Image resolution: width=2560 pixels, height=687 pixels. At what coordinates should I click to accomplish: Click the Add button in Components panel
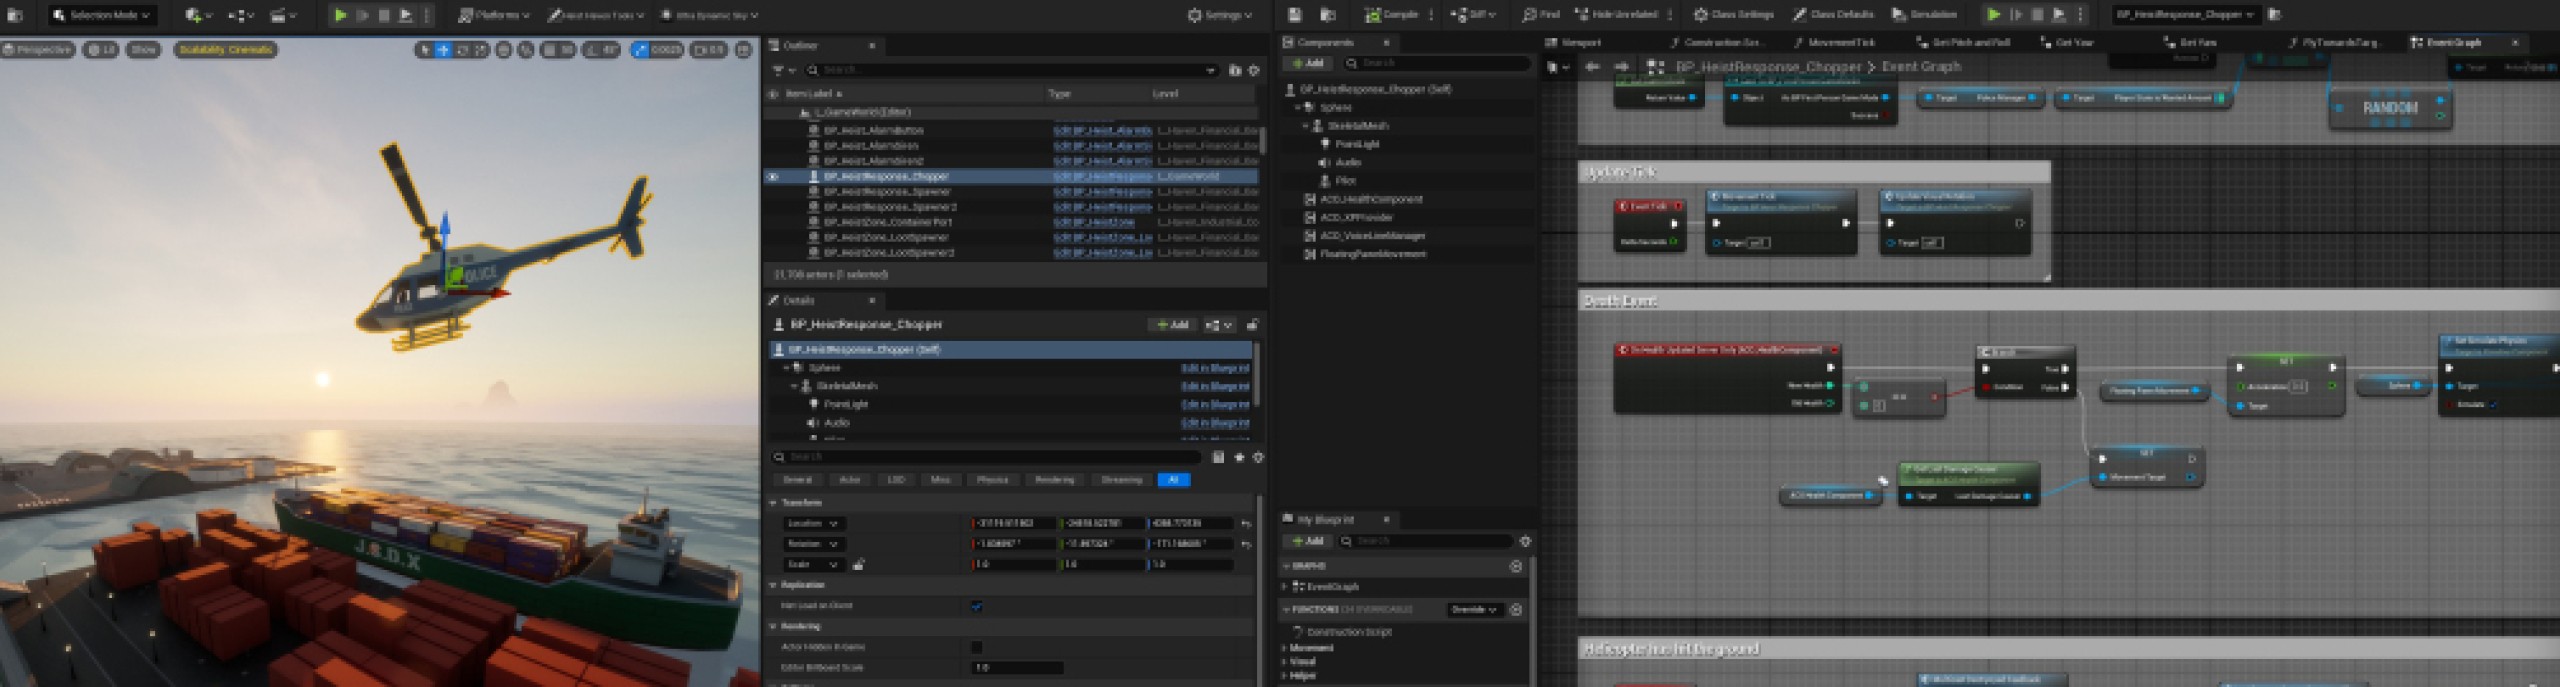click(1307, 63)
